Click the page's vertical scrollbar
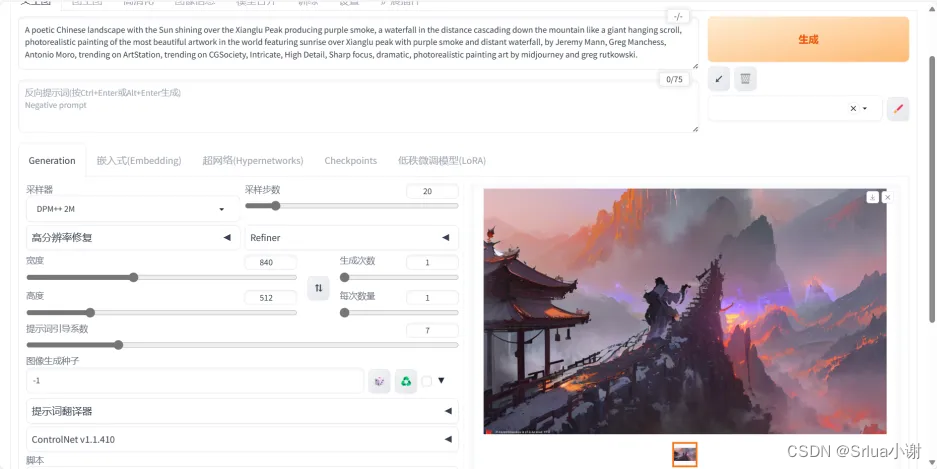Viewport: 937px width, 469px height. pos(932,190)
